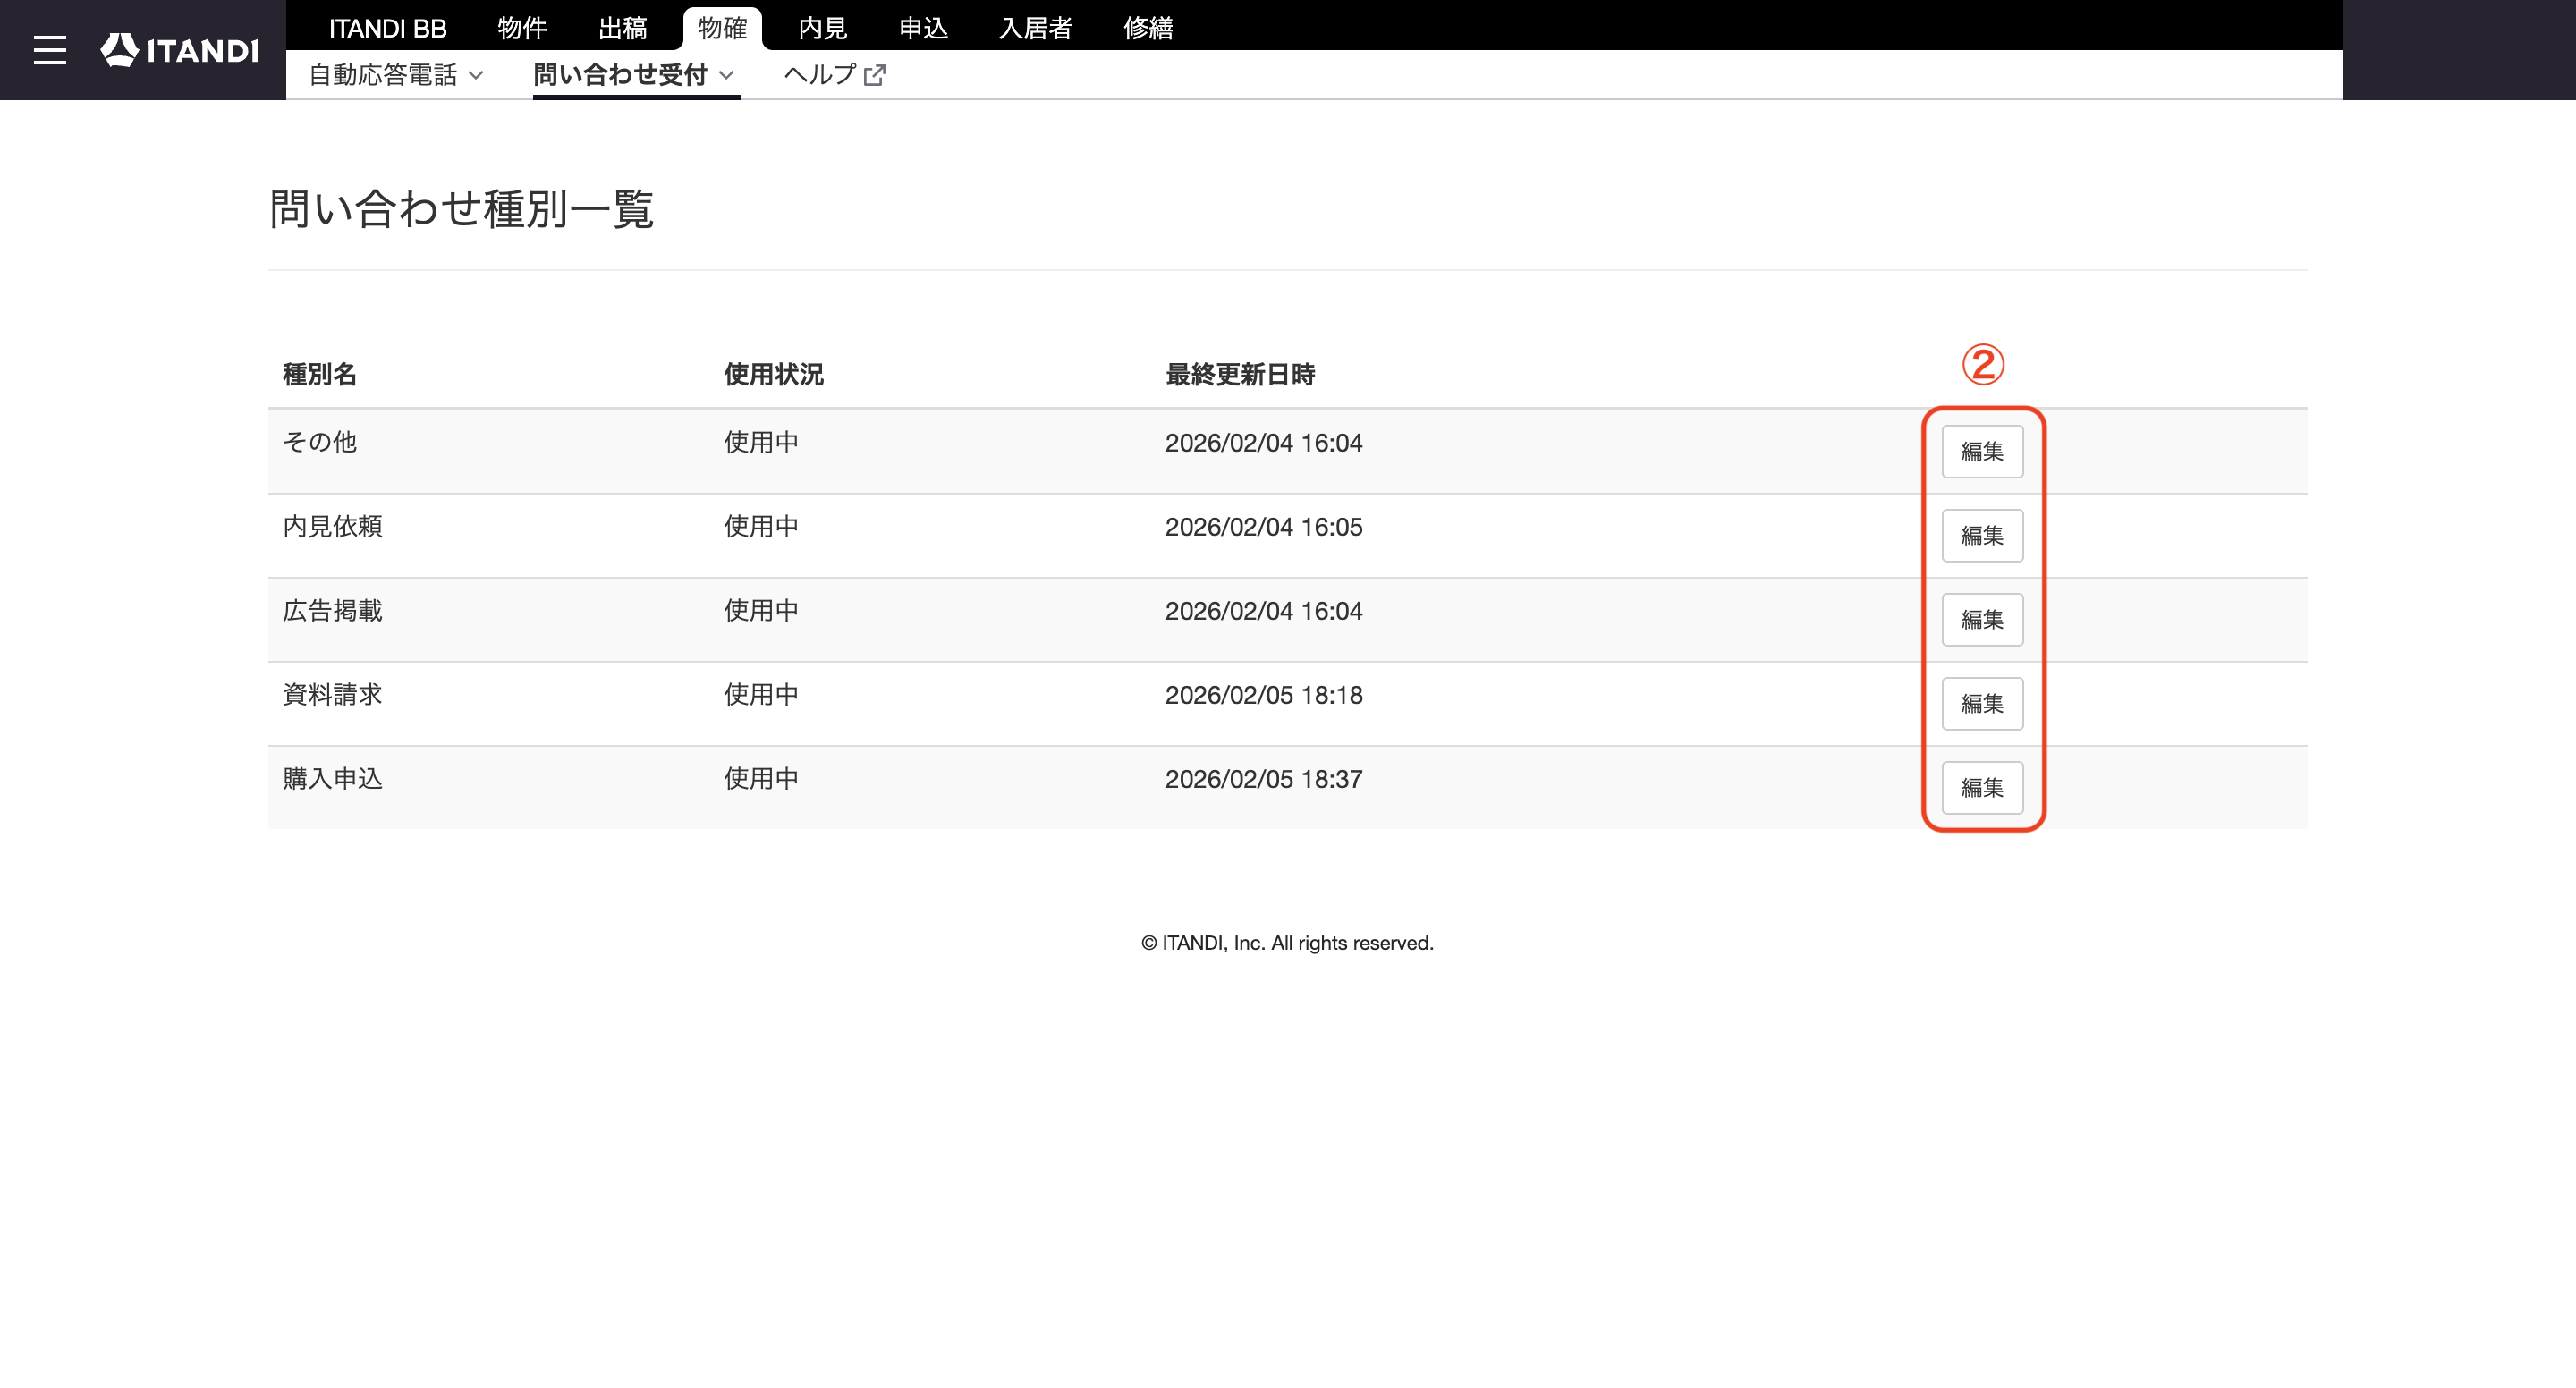This screenshot has width=2576, height=1388.
Task: Edit the 広告掲載 inquiry type
Action: (x=1982, y=619)
